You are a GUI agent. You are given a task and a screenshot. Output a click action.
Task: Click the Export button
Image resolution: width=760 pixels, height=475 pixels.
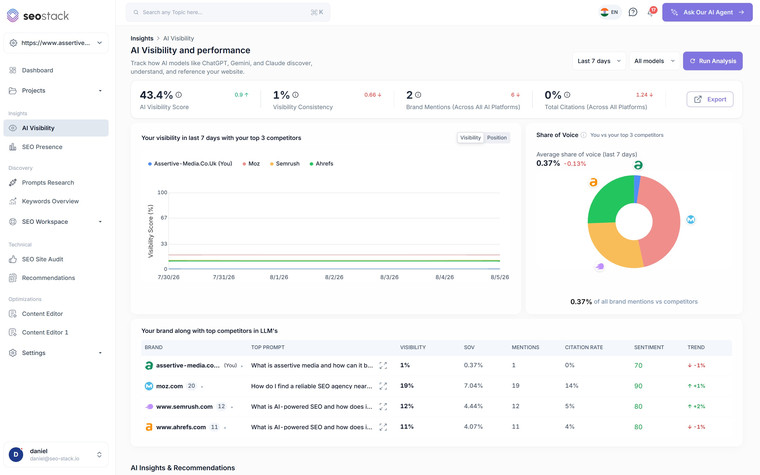click(x=710, y=99)
